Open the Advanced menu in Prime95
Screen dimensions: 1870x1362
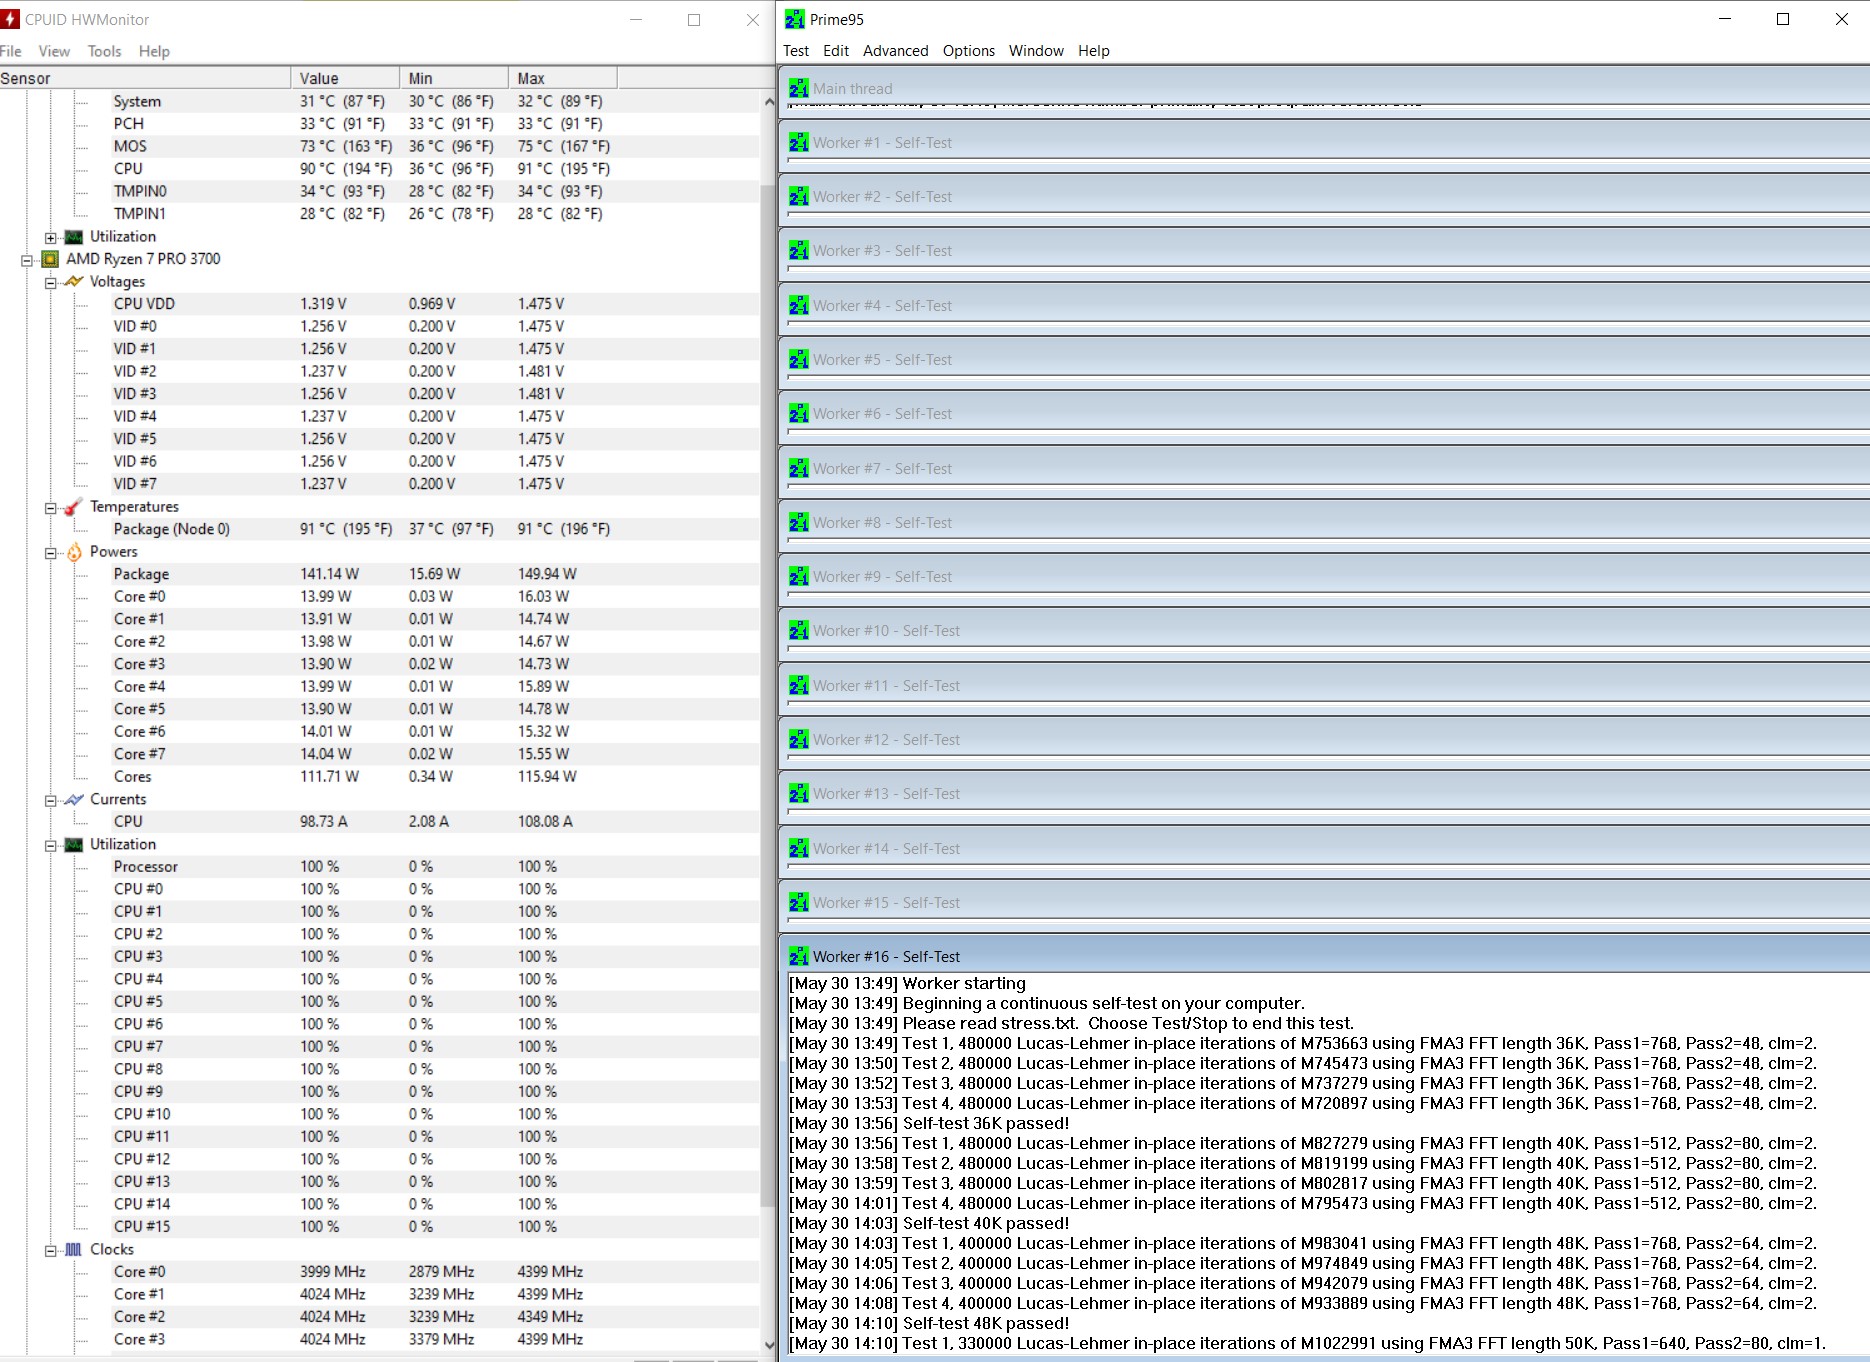[x=896, y=51]
